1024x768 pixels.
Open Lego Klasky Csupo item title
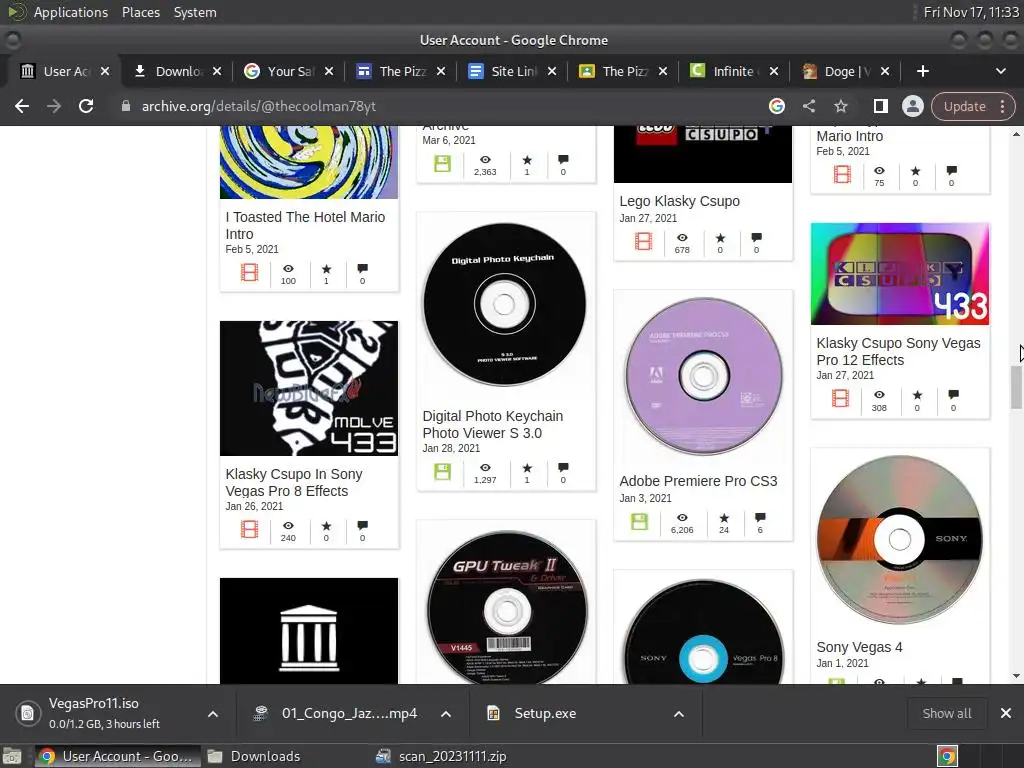pyautogui.click(x=679, y=201)
